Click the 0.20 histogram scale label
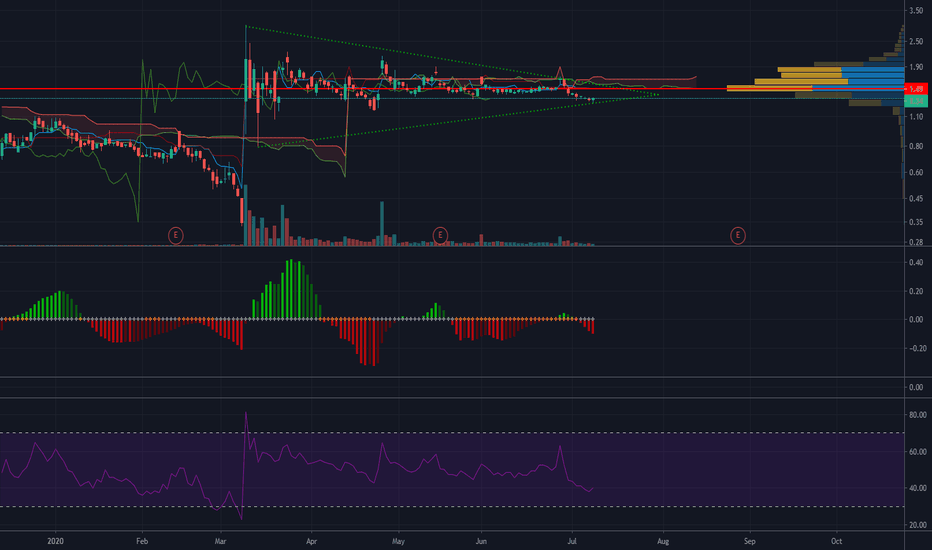 (916, 291)
